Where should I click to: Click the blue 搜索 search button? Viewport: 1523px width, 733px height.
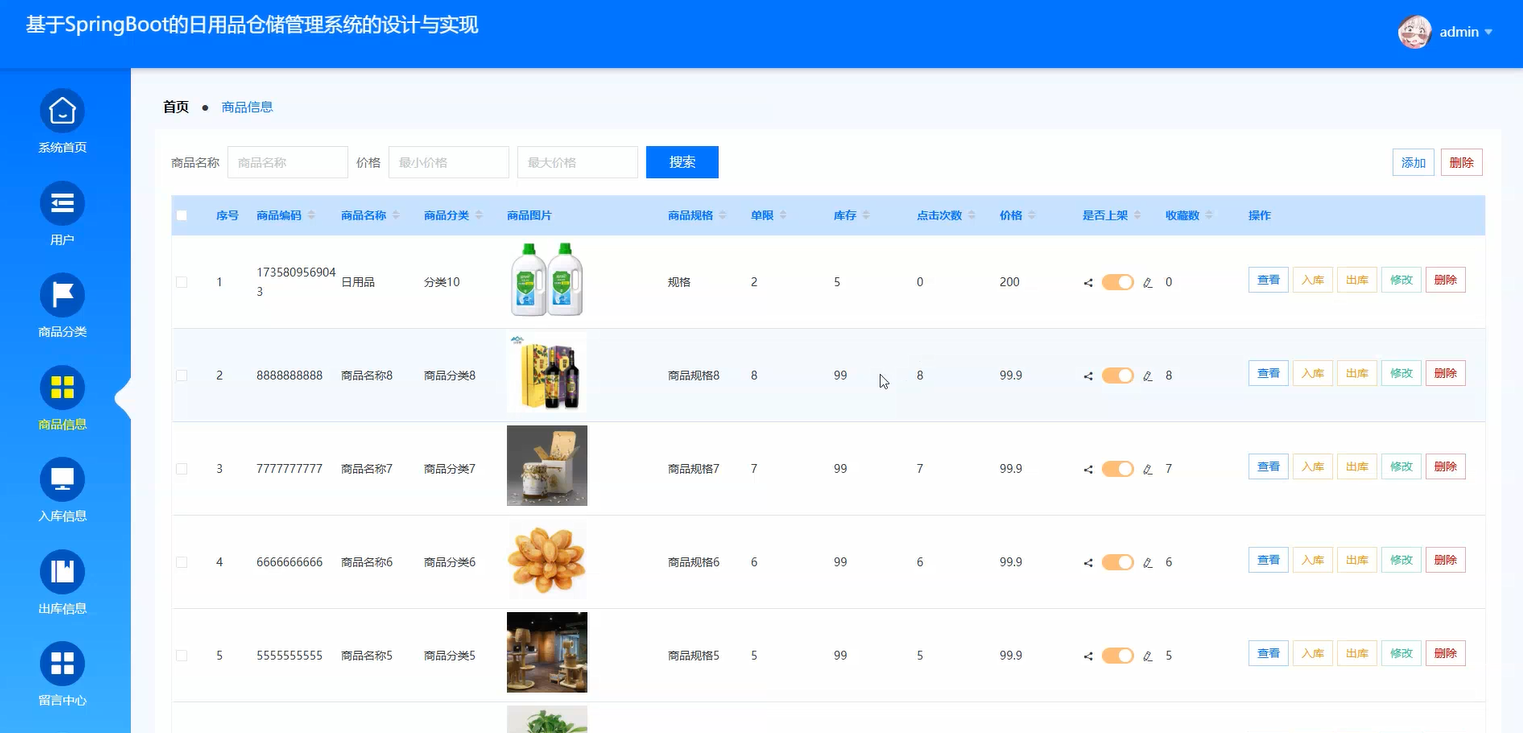[x=682, y=161]
